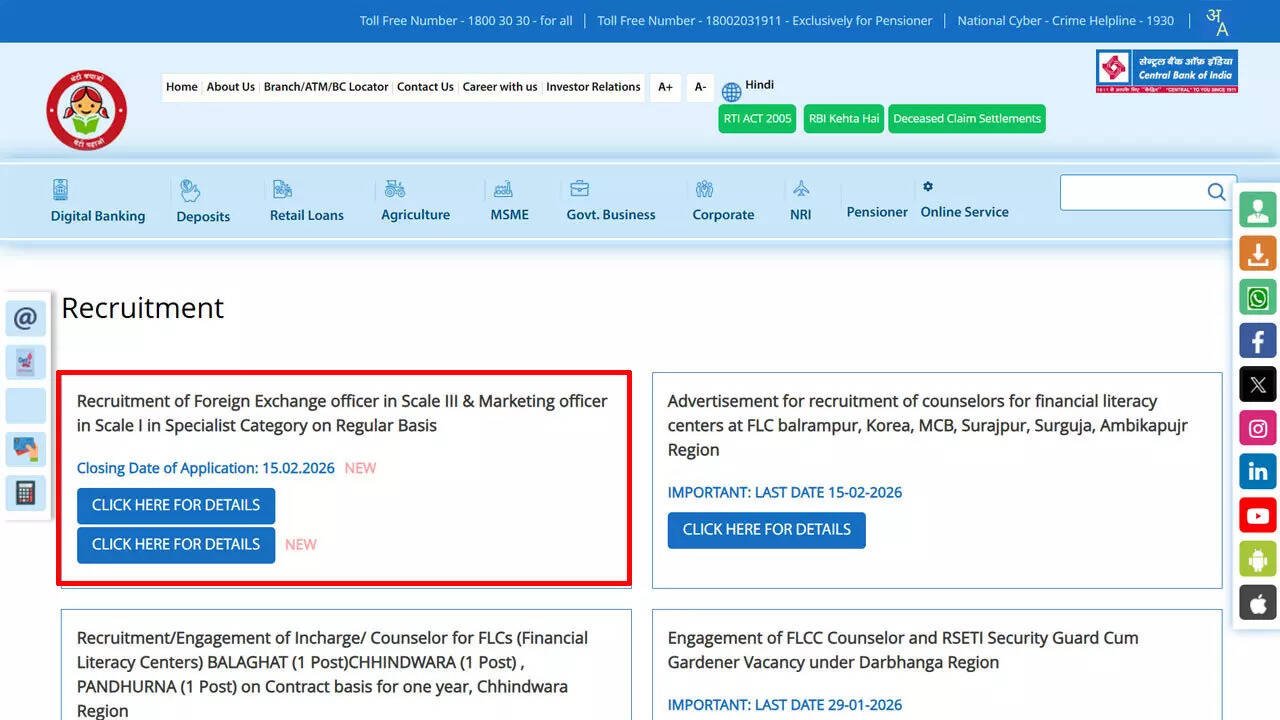The width and height of the screenshot is (1280, 720).
Task: Switch language to Hindi
Action: [x=759, y=86]
